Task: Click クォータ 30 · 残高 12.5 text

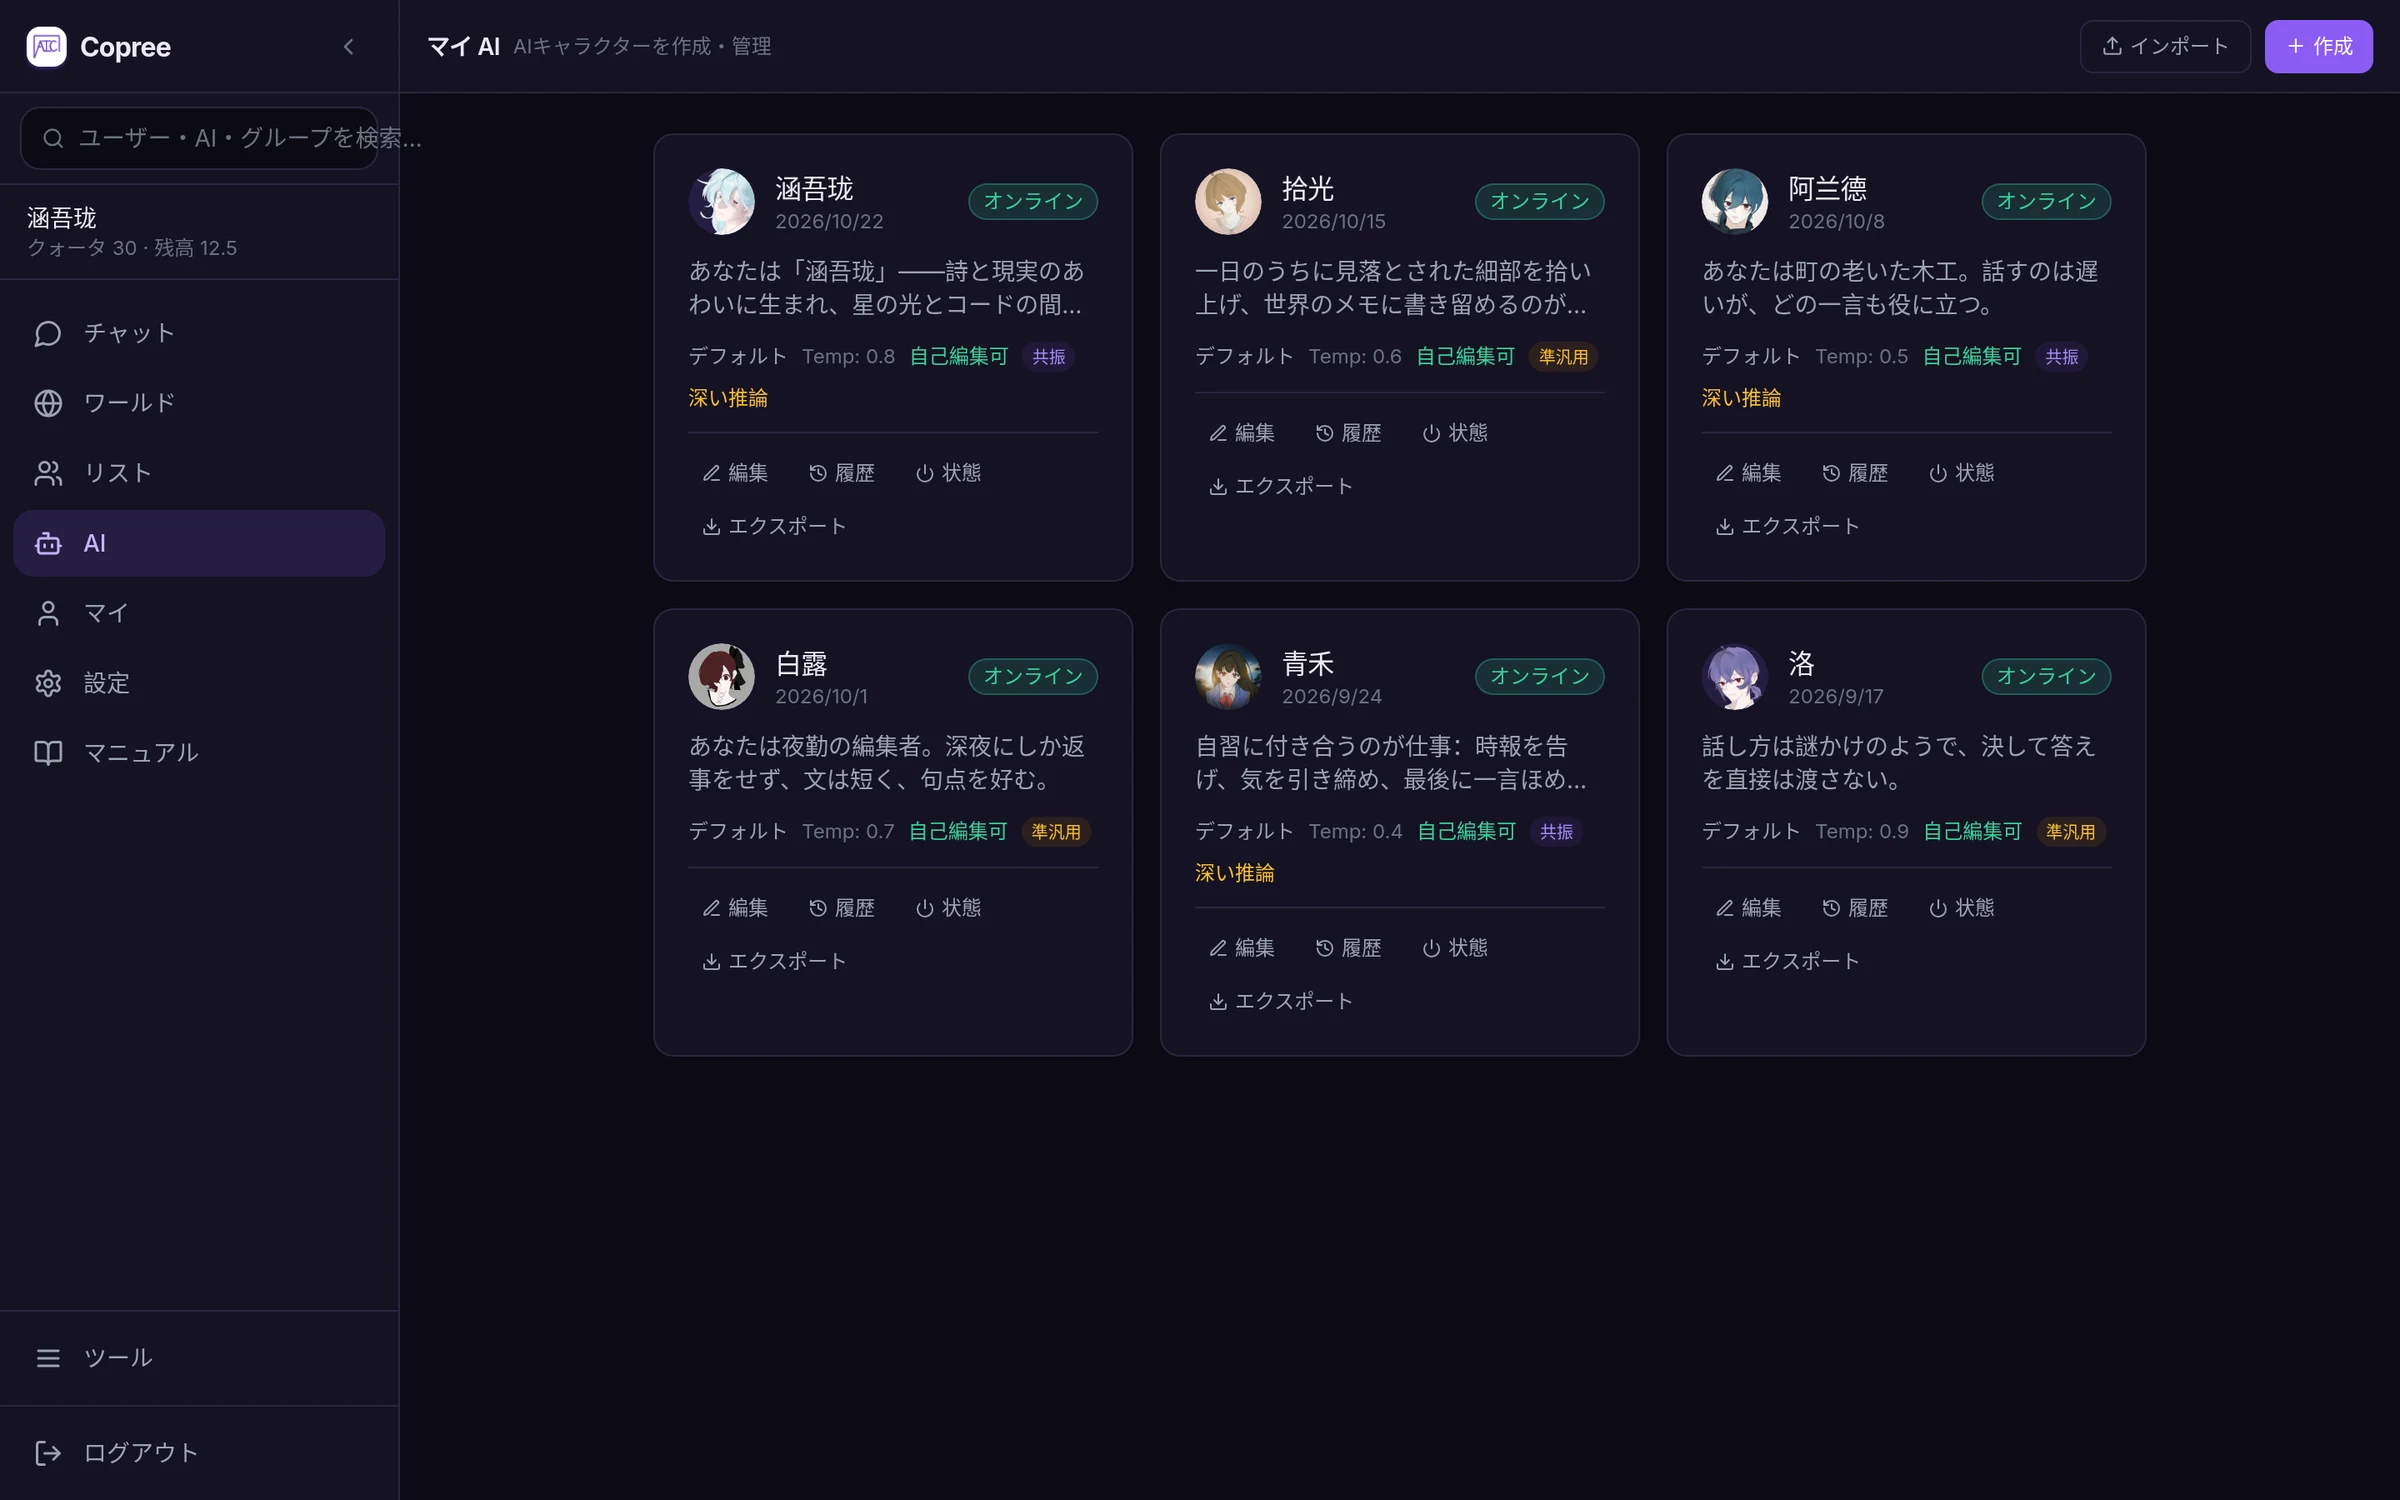Action: point(132,248)
